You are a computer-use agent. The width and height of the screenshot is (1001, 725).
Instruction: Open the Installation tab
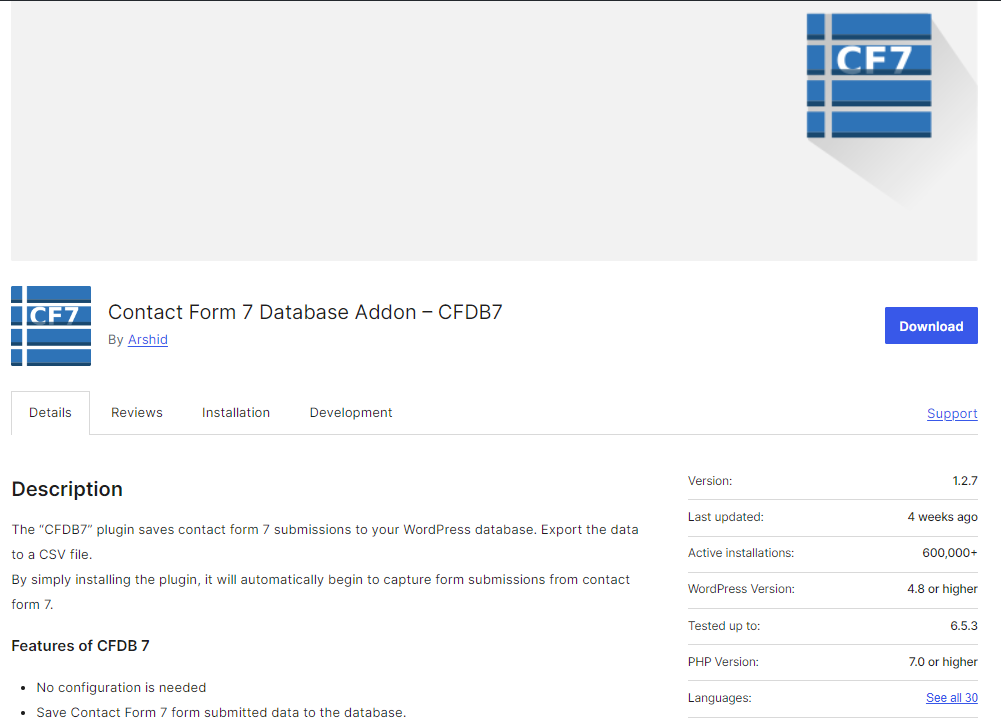236,412
